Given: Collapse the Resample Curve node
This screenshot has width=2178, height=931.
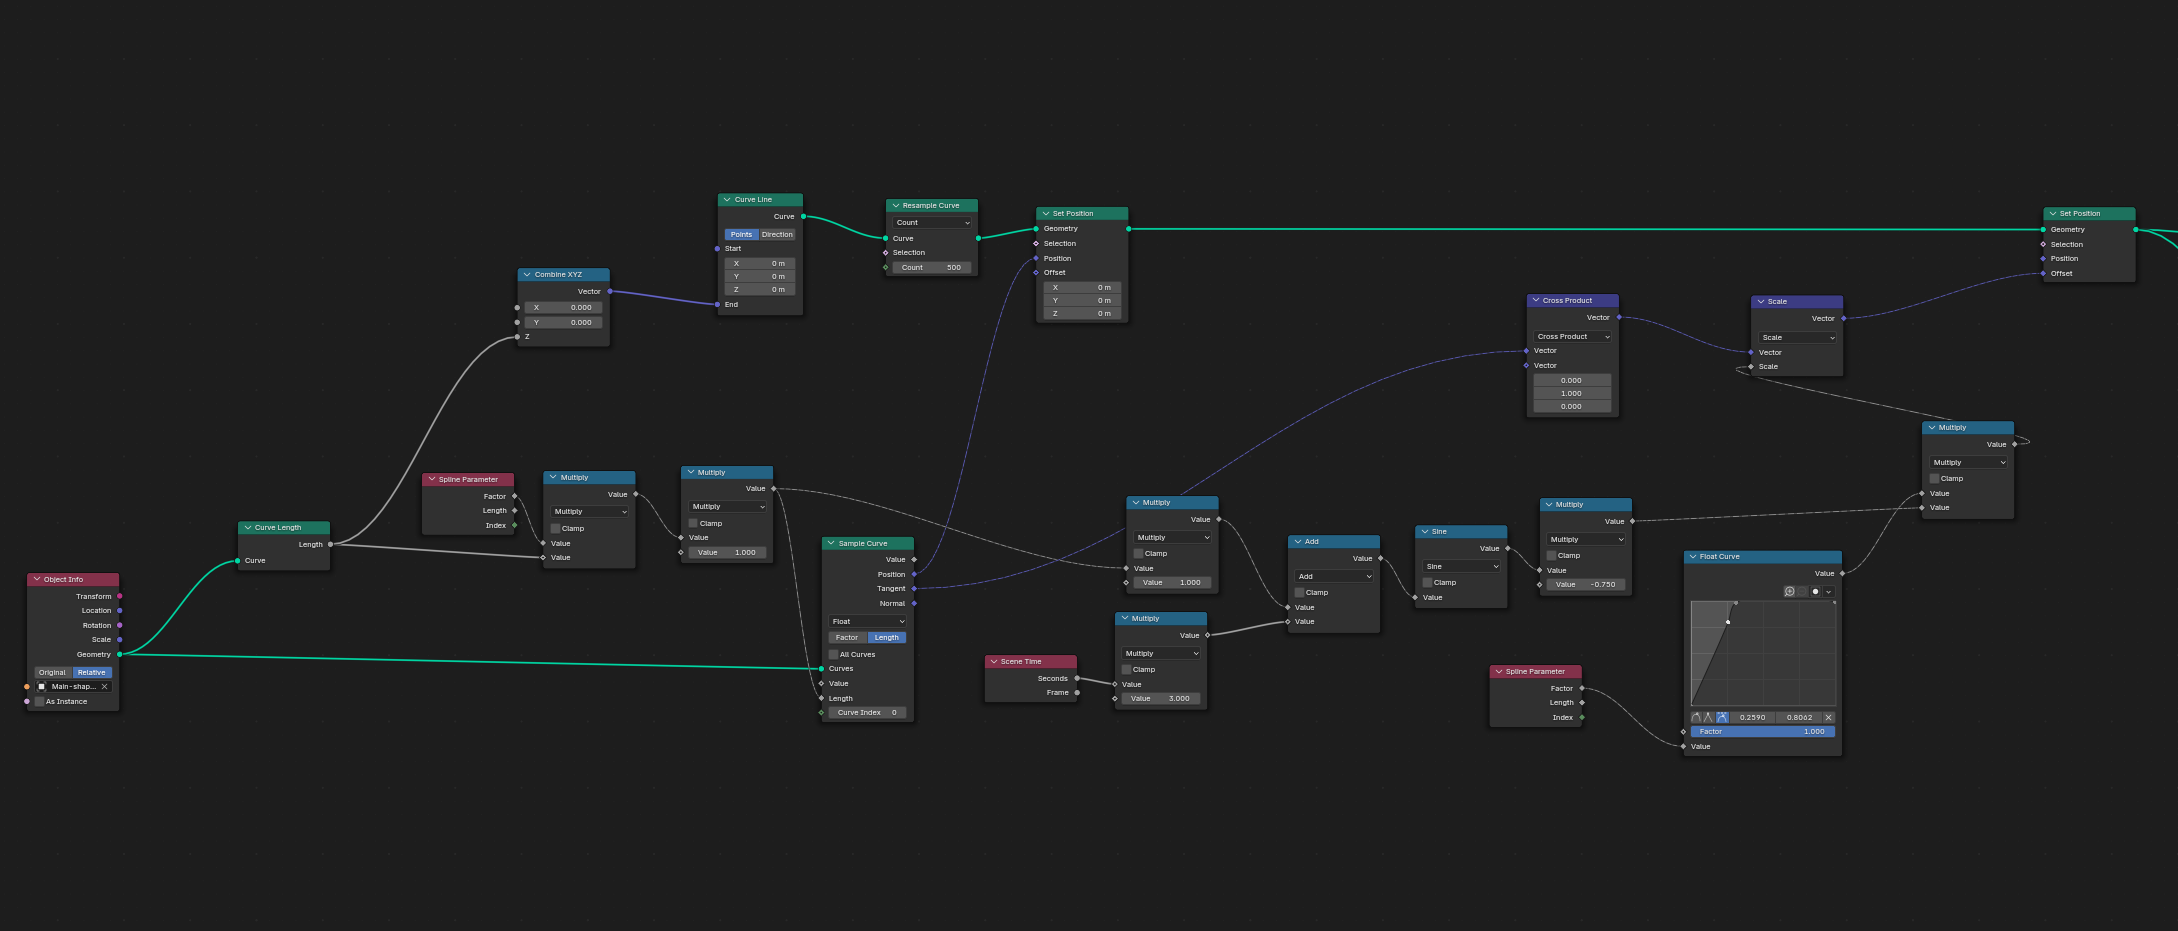Looking at the screenshot, I should tap(896, 205).
